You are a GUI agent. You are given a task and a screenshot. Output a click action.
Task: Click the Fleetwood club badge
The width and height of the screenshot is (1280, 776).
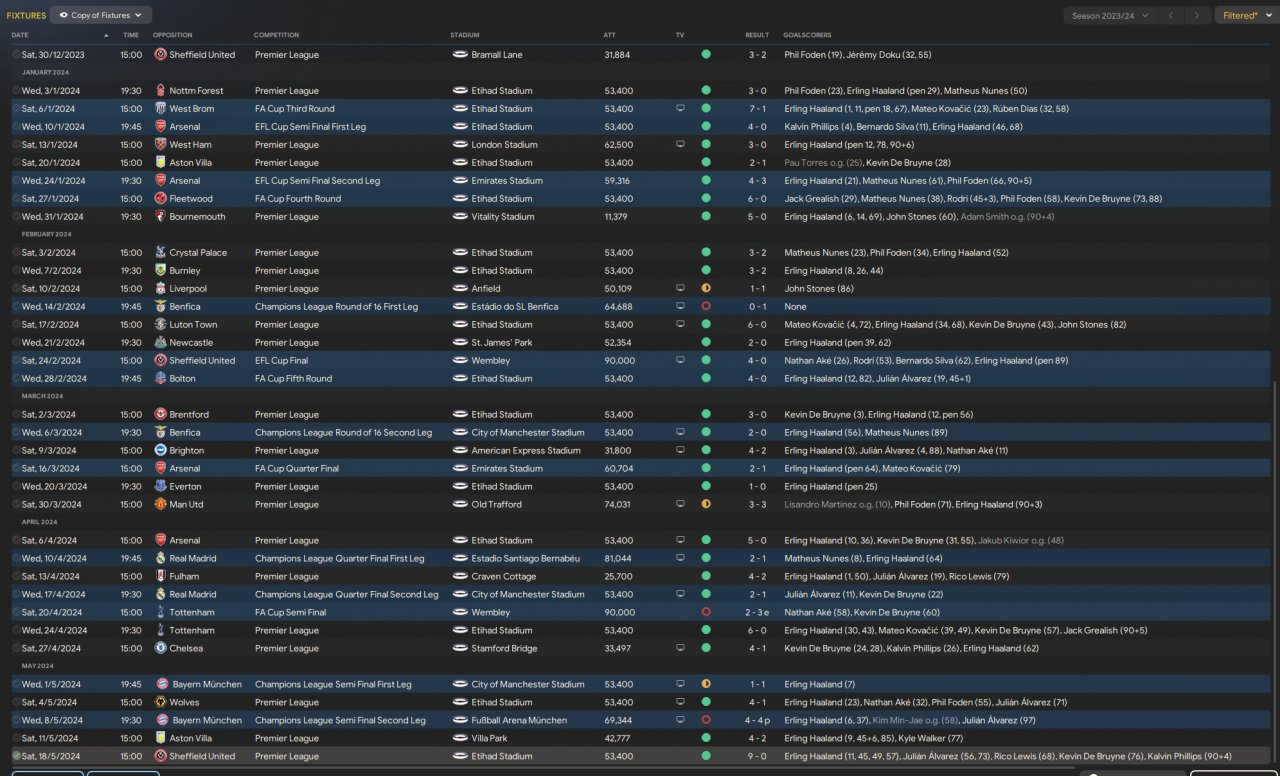161,199
